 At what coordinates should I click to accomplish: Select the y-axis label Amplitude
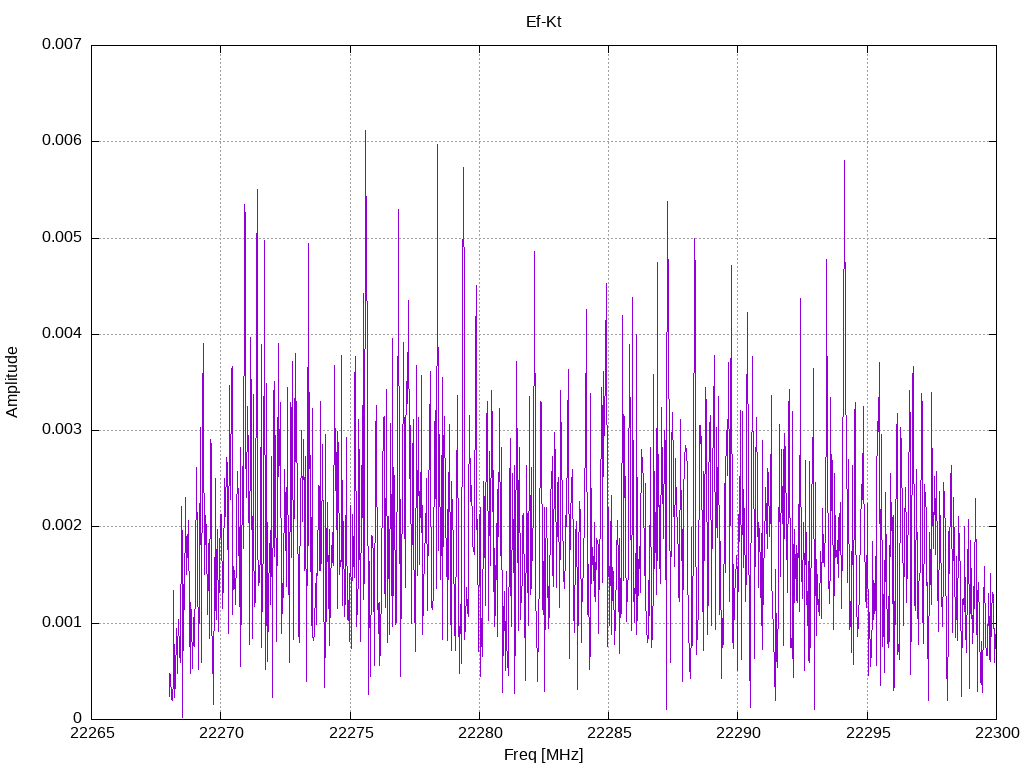coord(12,382)
